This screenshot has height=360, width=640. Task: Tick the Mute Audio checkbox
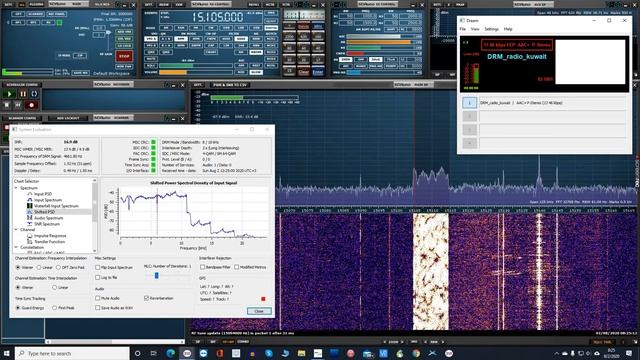click(x=98, y=298)
